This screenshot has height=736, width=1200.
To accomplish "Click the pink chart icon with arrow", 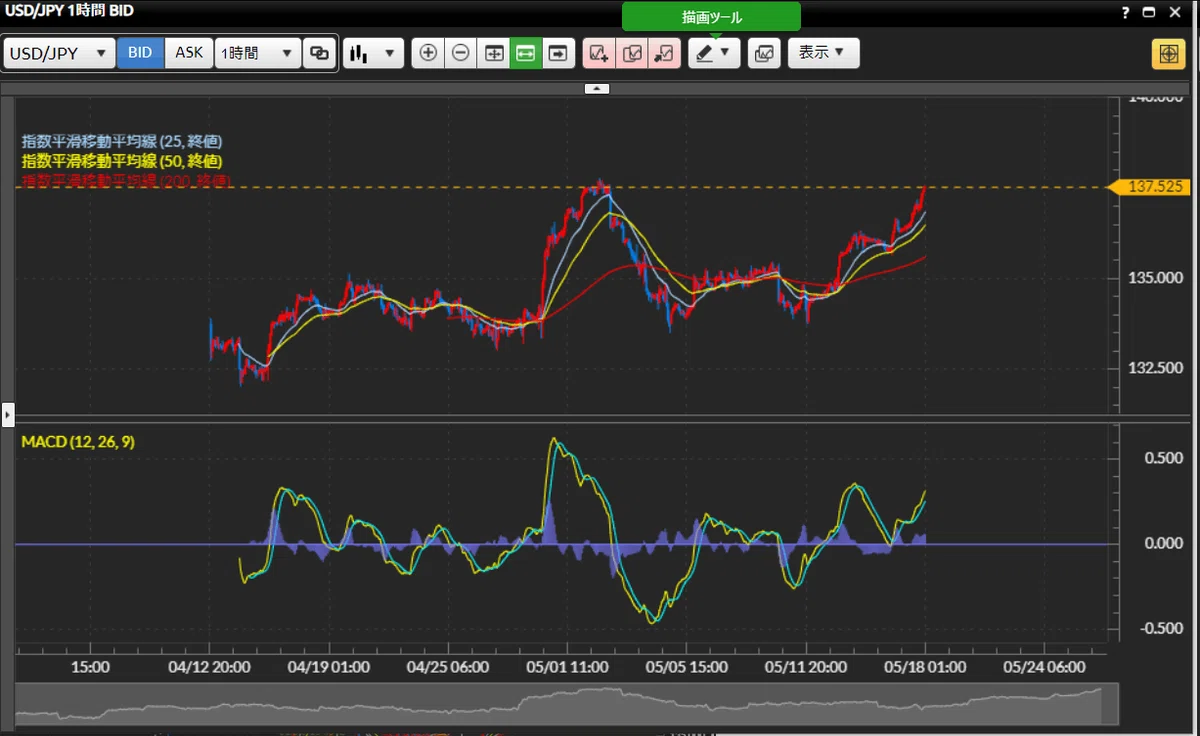I will click(x=665, y=53).
